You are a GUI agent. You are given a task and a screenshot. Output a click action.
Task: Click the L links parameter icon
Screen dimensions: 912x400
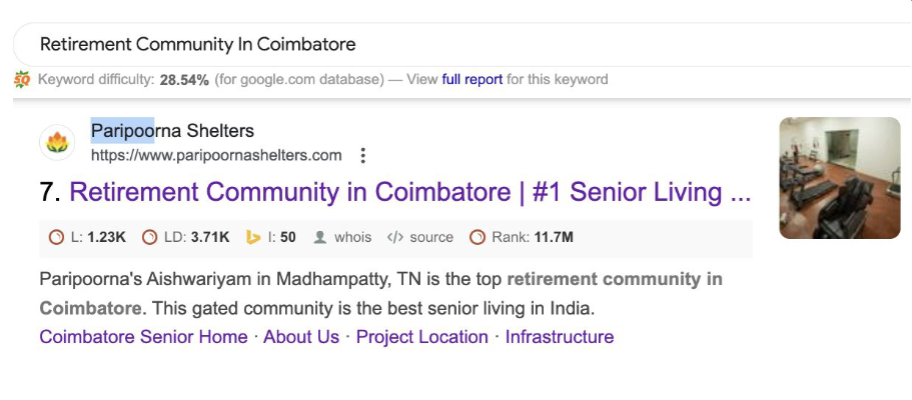56,237
